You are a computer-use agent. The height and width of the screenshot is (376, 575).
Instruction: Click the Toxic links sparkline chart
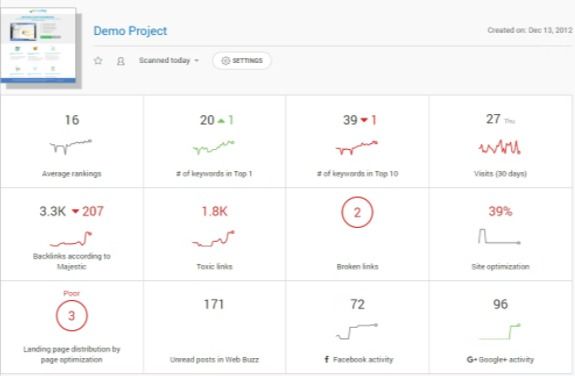coord(213,238)
